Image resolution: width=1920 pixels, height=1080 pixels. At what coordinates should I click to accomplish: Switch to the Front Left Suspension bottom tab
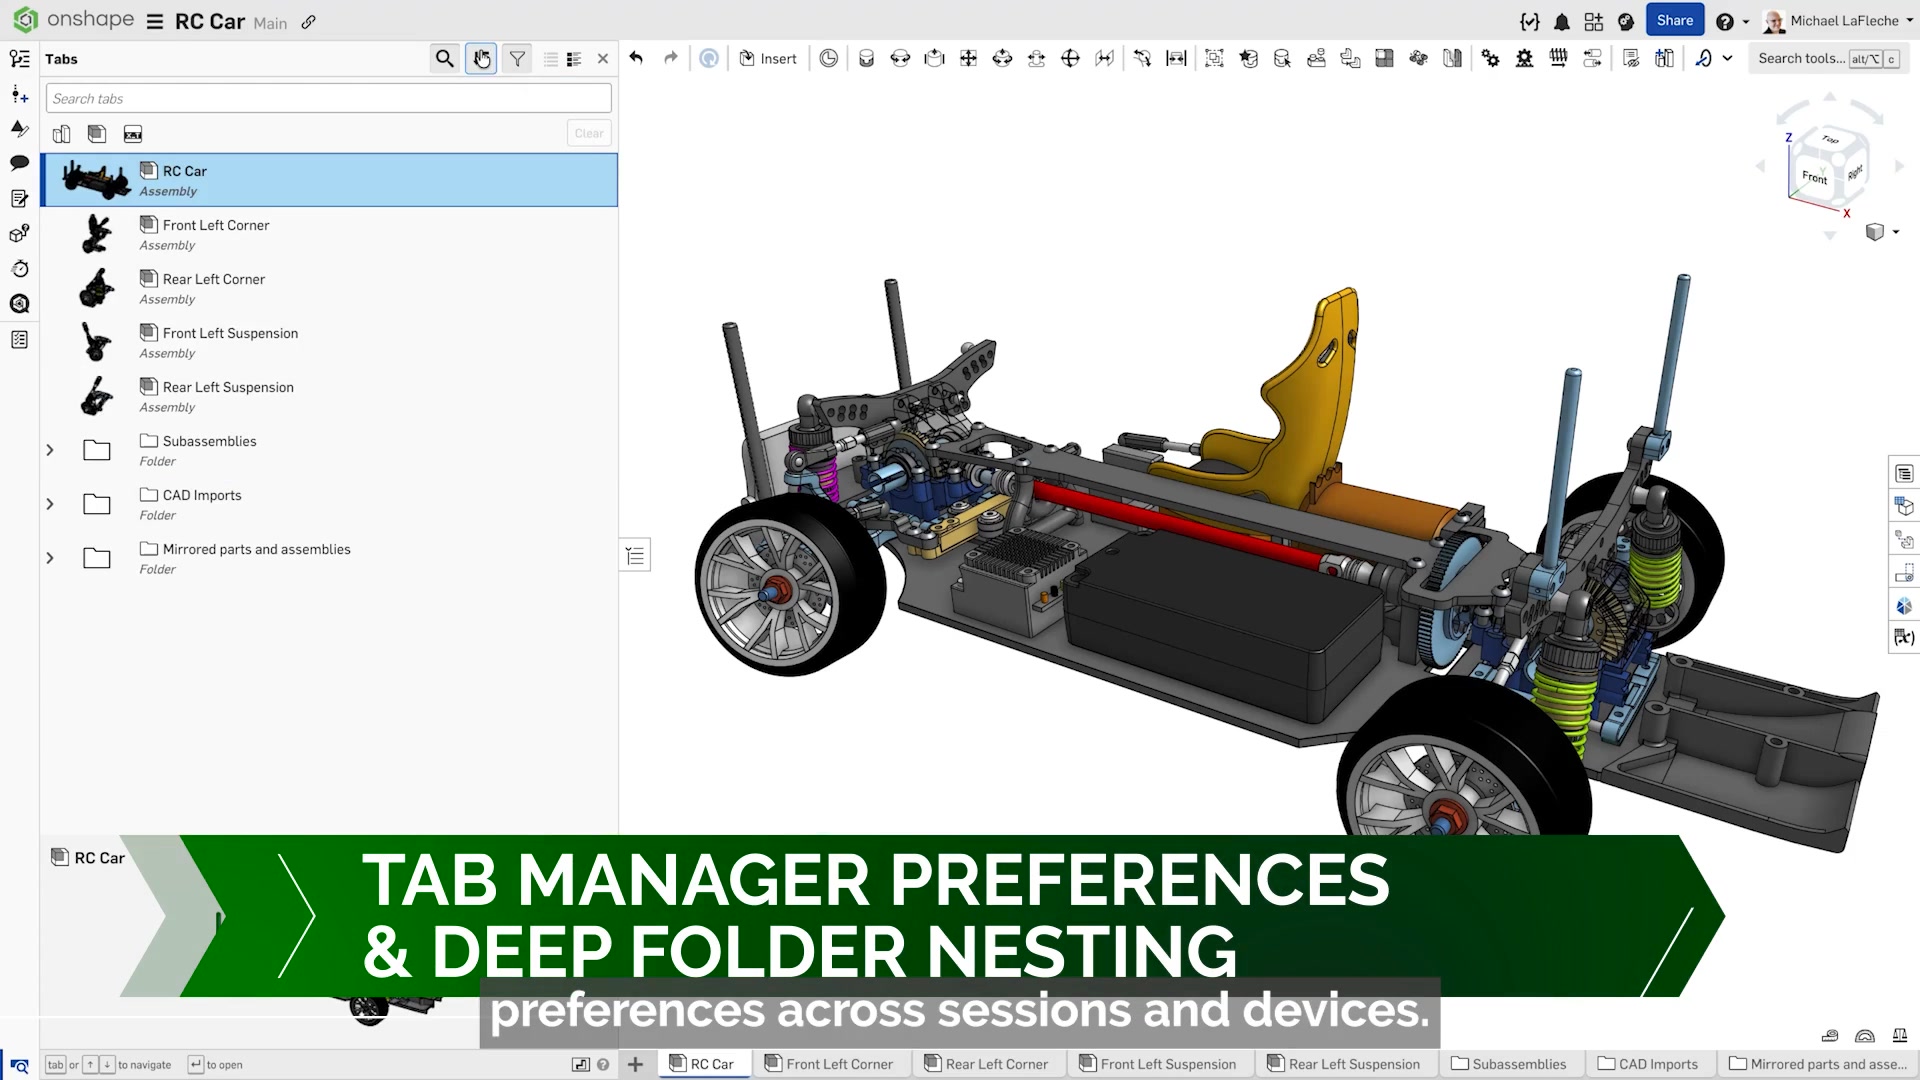[1159, 1064]
